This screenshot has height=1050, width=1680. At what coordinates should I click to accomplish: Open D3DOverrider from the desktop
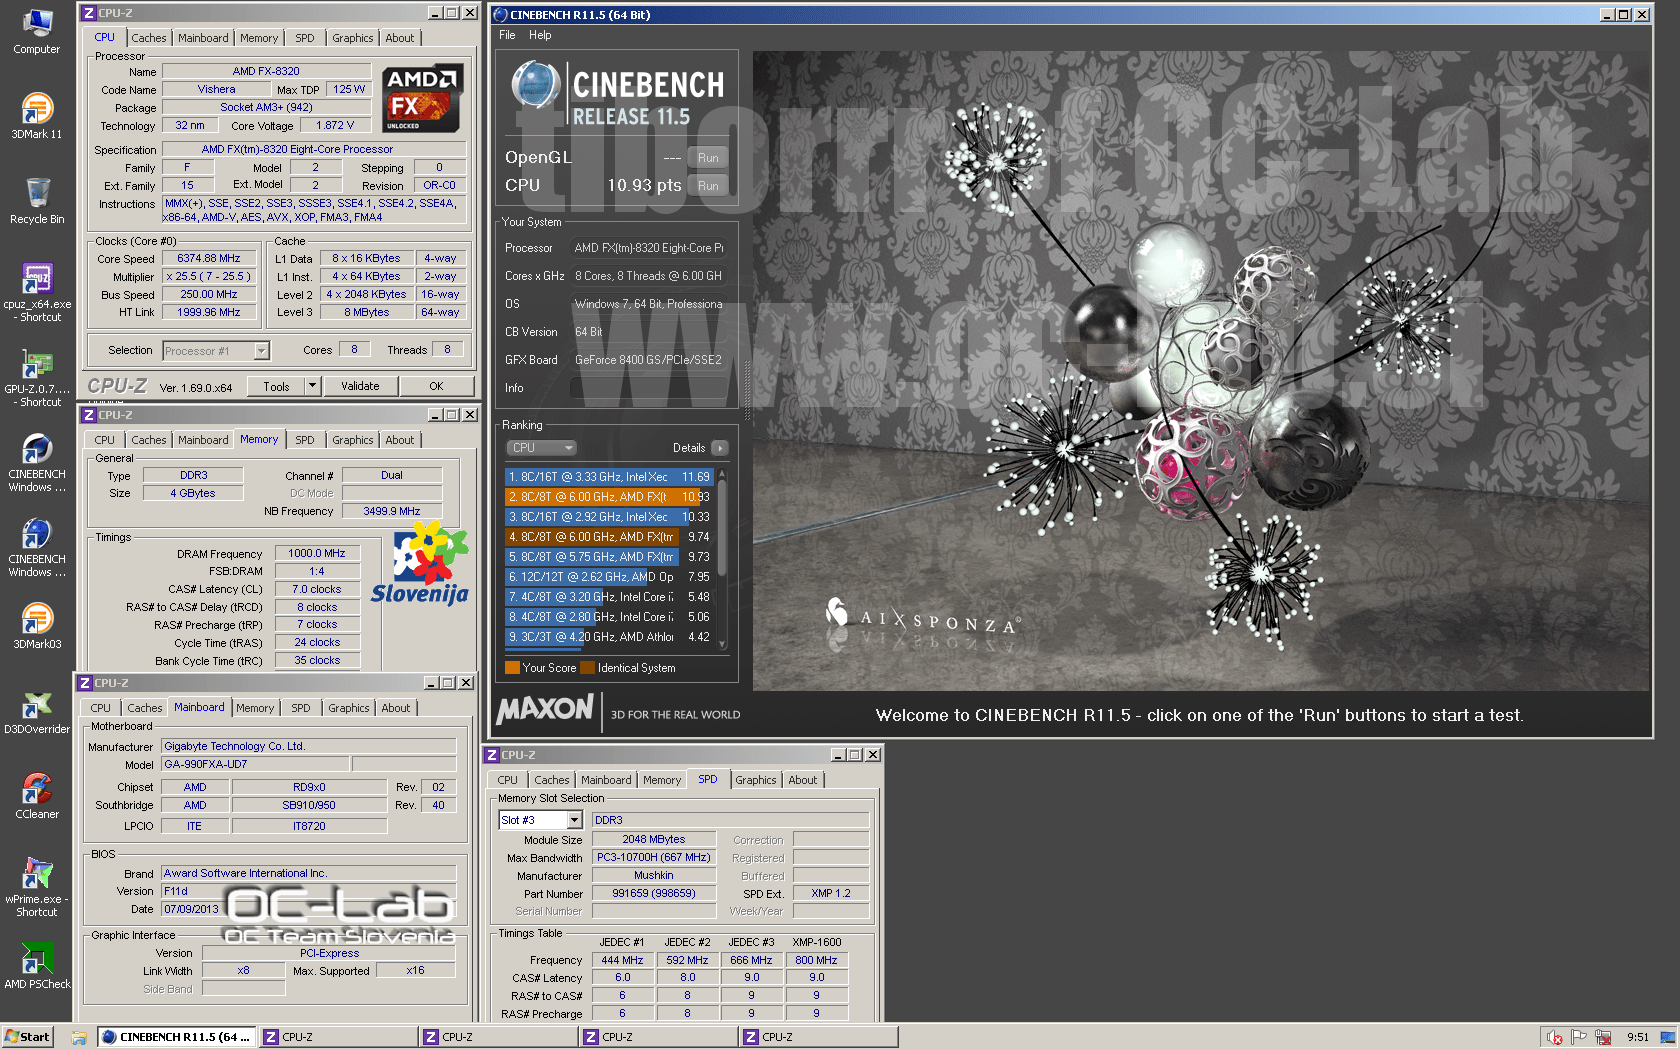(x=37, y=705)
